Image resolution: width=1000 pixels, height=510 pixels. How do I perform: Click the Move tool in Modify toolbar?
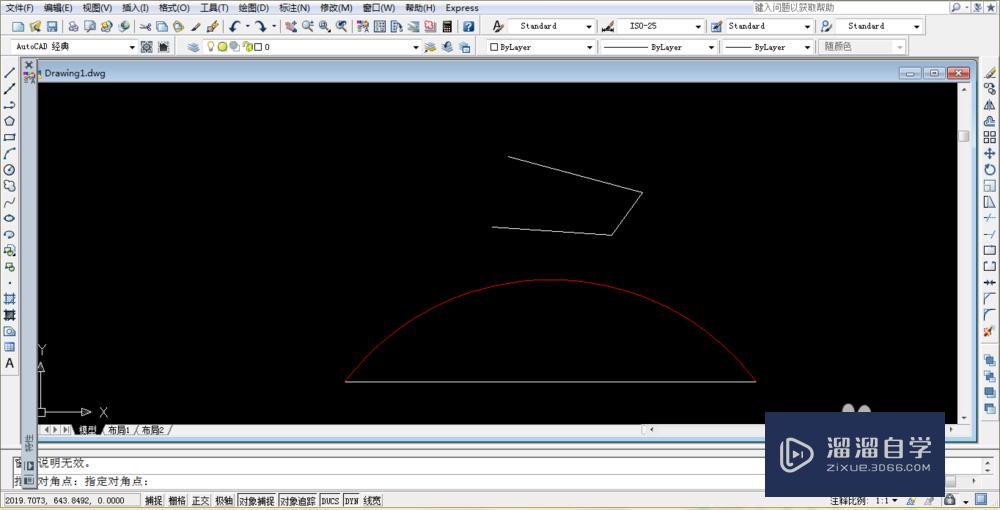click(990, 153)
